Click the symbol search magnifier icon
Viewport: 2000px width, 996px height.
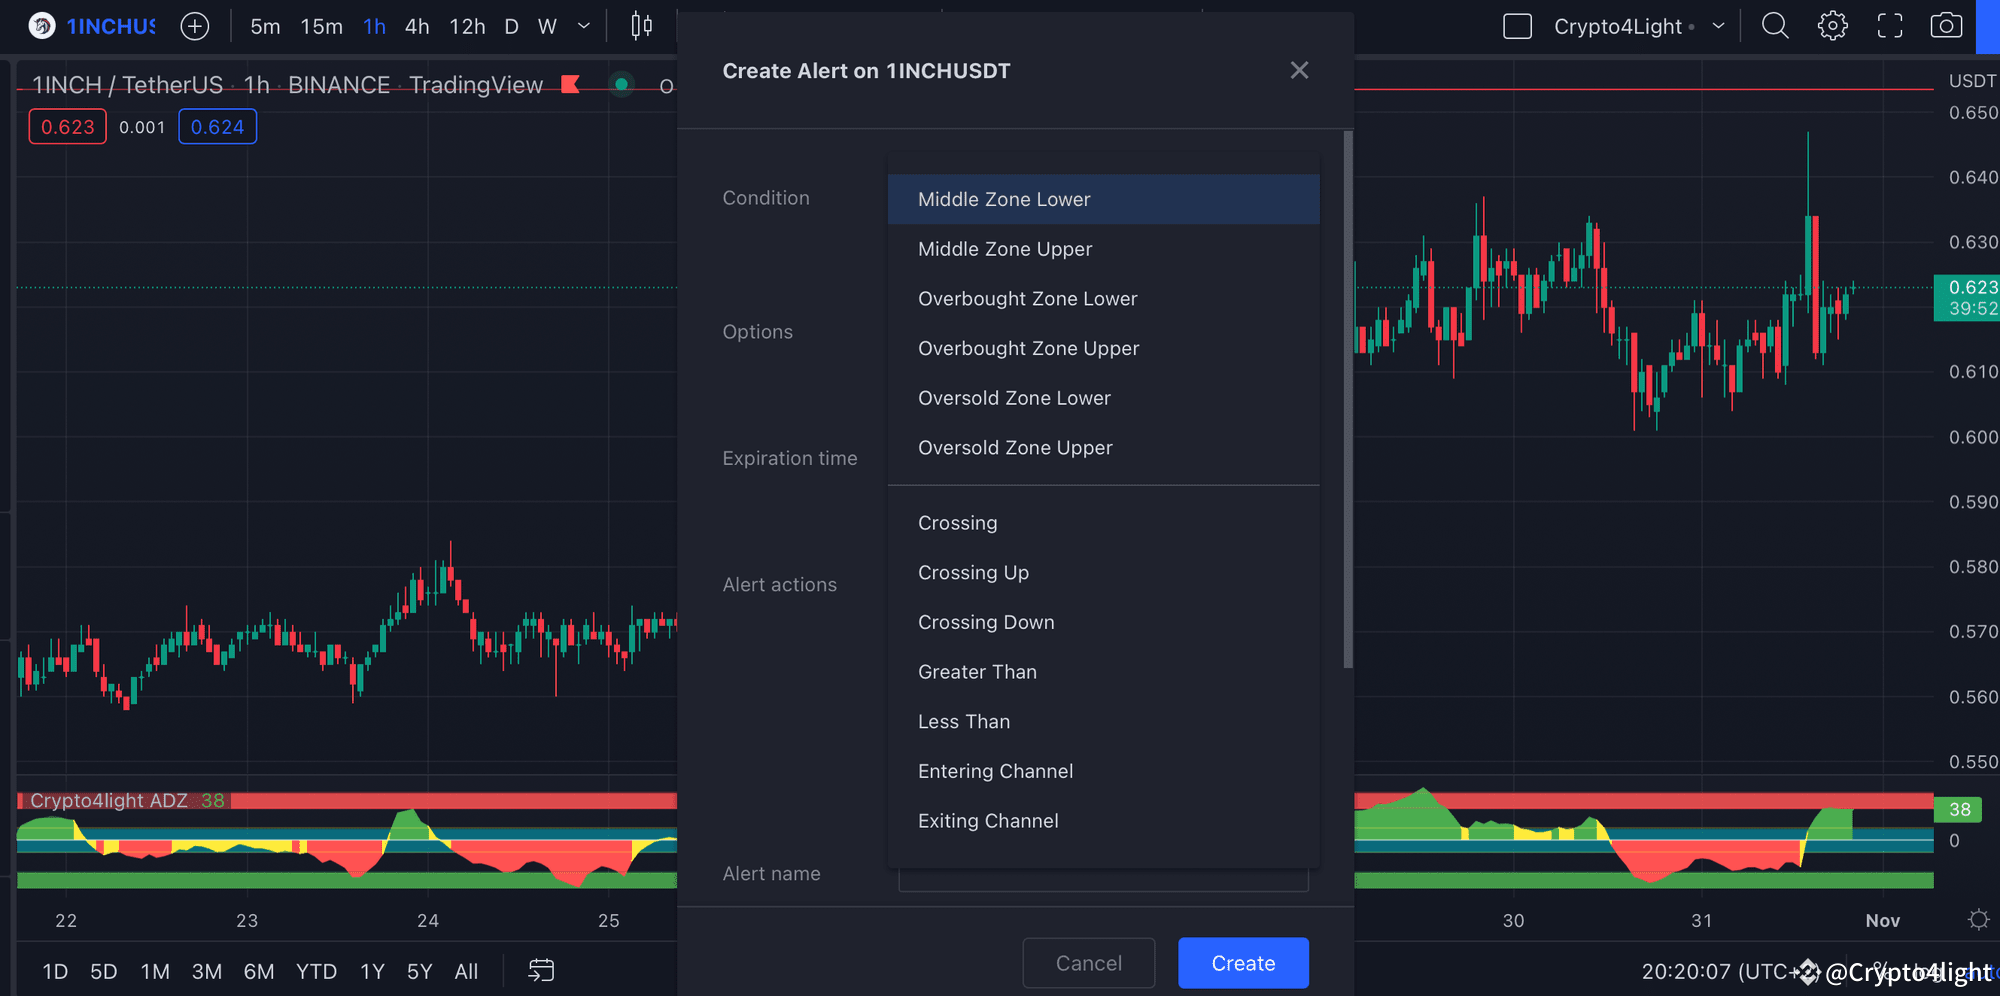[1774, 26]
